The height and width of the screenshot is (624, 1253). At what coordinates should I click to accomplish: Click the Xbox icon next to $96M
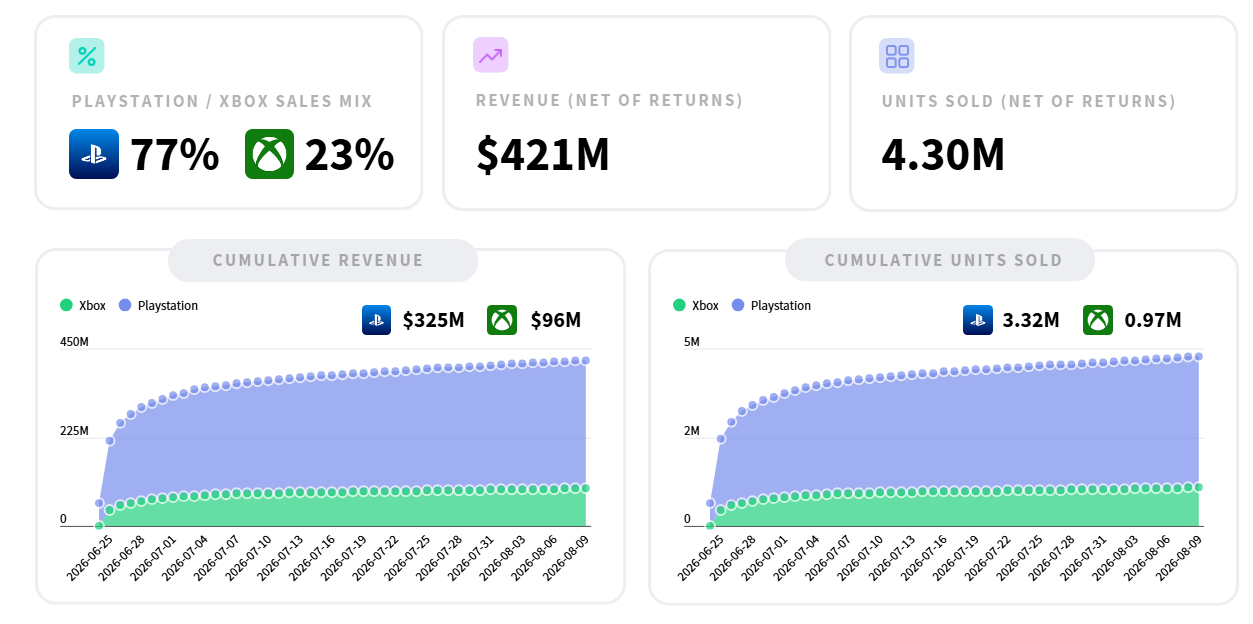pos(502,320)
